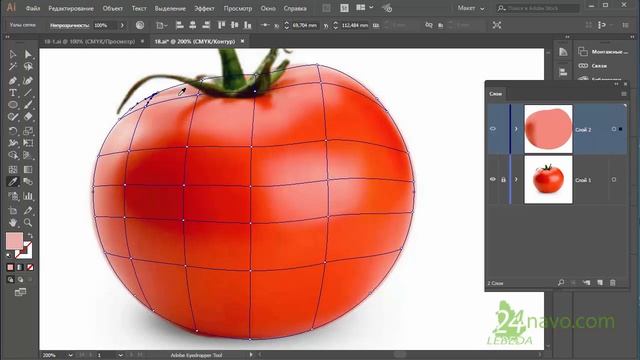Toggle lock on Слой 1
640x360 pixels.
click(503, 180)
